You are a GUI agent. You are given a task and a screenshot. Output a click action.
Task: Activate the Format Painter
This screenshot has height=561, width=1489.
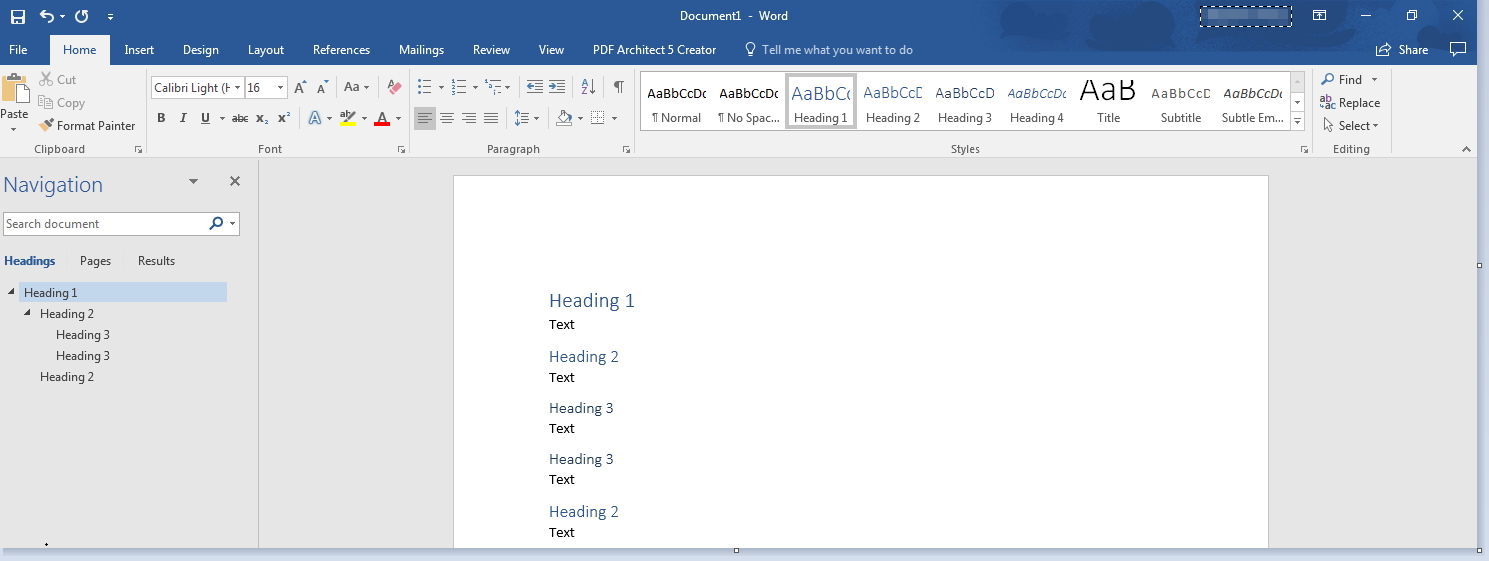[87, 126]
